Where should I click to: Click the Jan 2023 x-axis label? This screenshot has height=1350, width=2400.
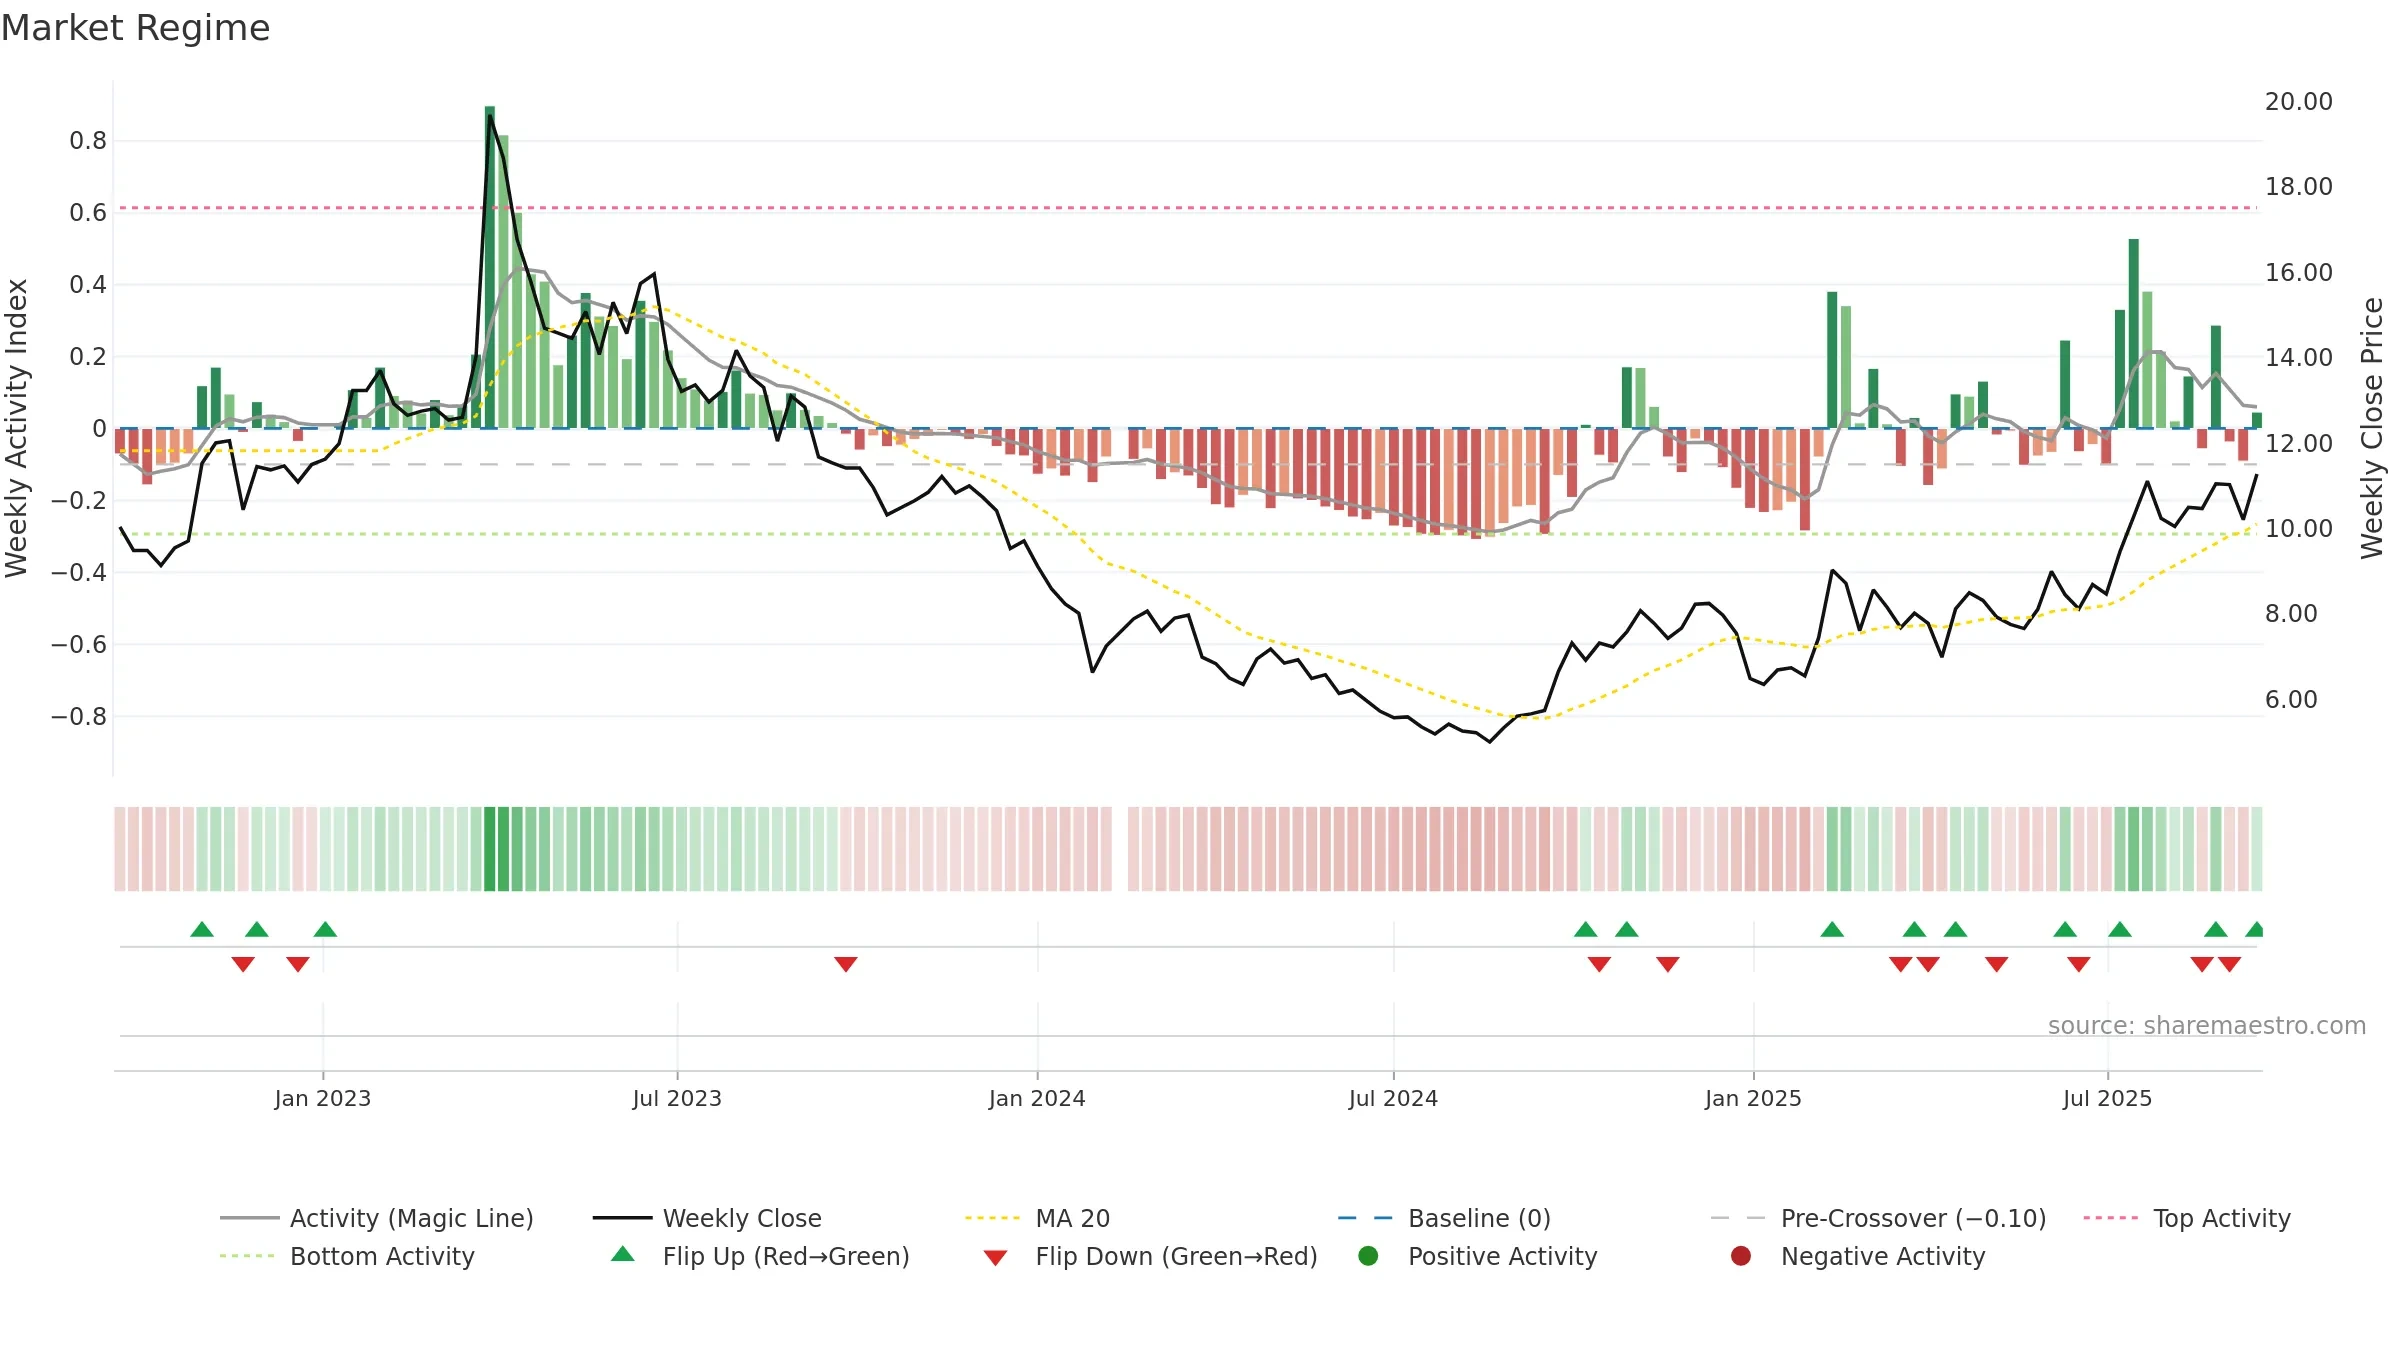point(323,1098)
